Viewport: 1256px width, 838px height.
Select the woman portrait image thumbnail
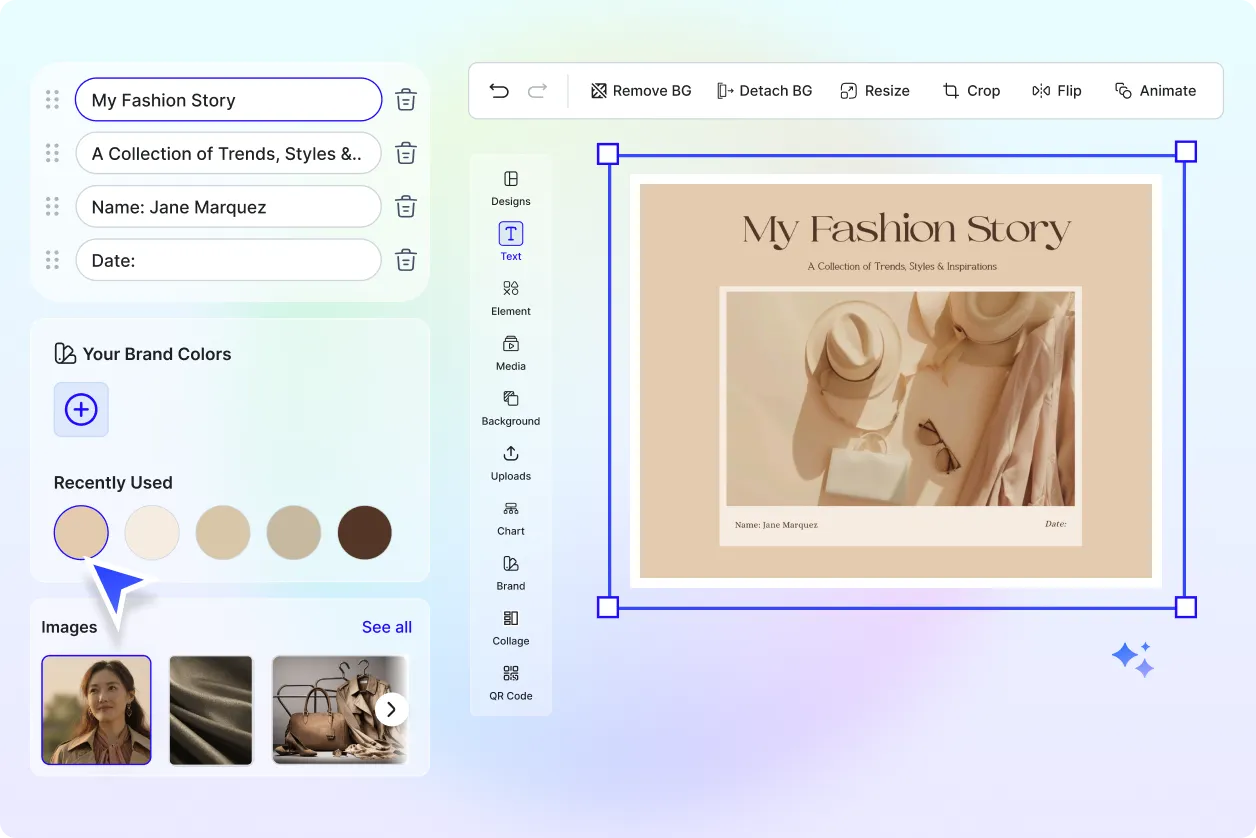[96, 709]
